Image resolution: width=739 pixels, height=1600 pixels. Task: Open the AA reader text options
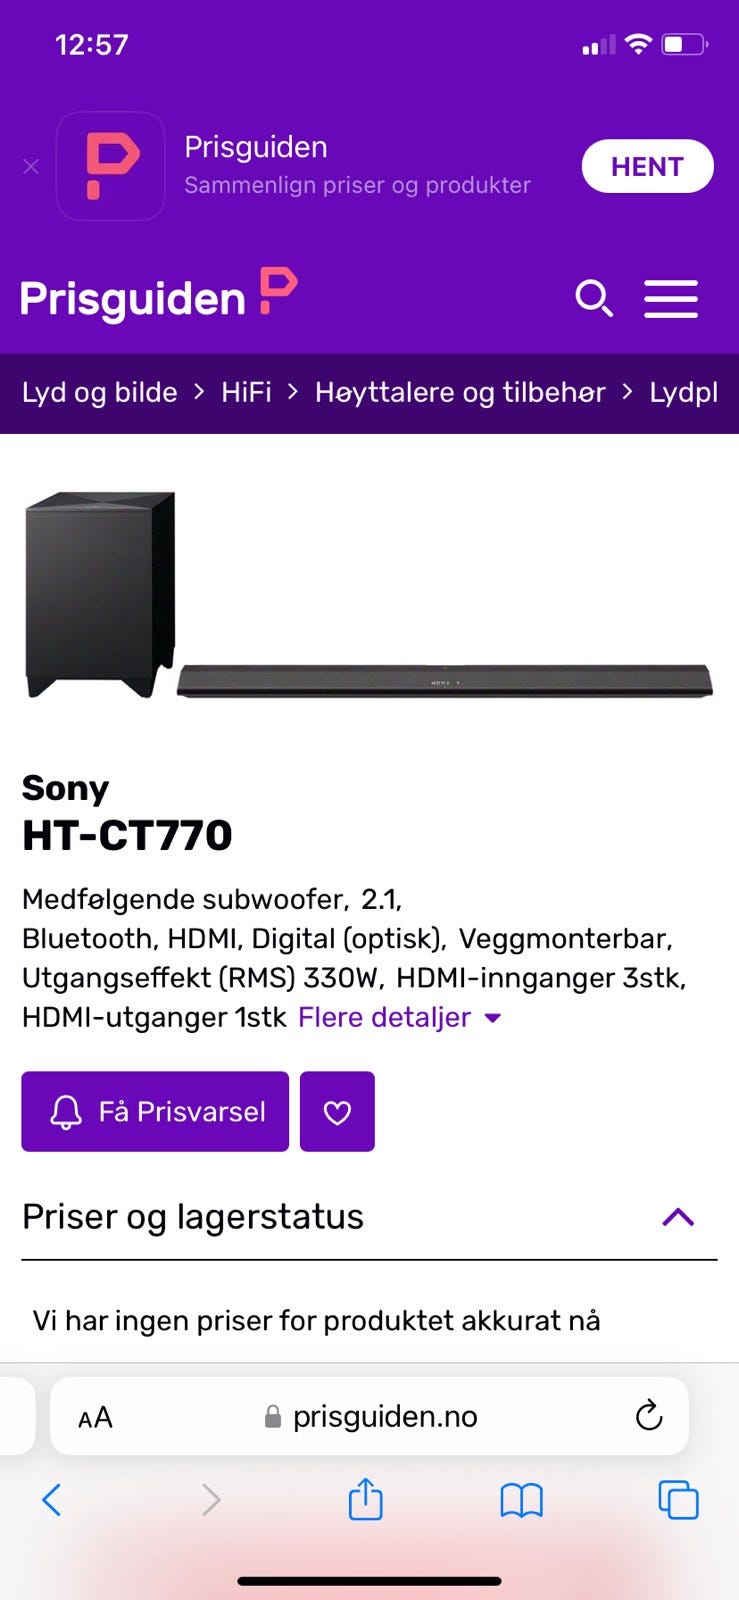point(95,1417)
